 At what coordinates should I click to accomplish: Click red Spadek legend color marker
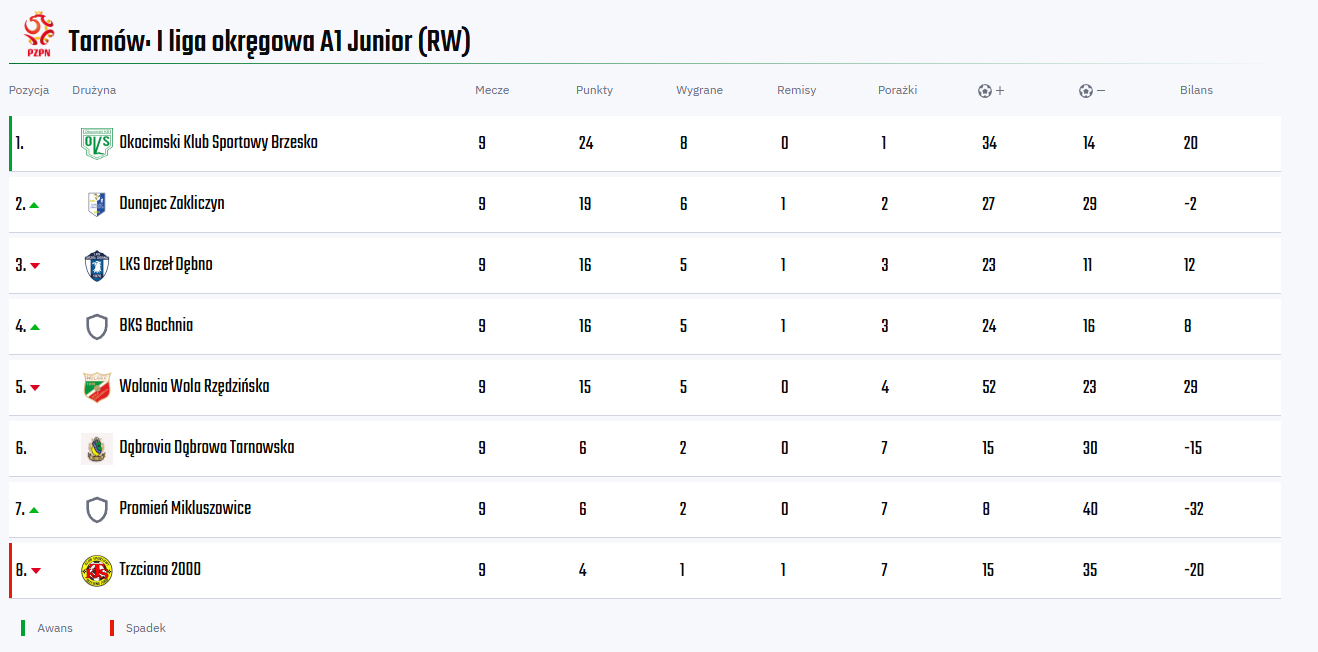tap(112, 628)
